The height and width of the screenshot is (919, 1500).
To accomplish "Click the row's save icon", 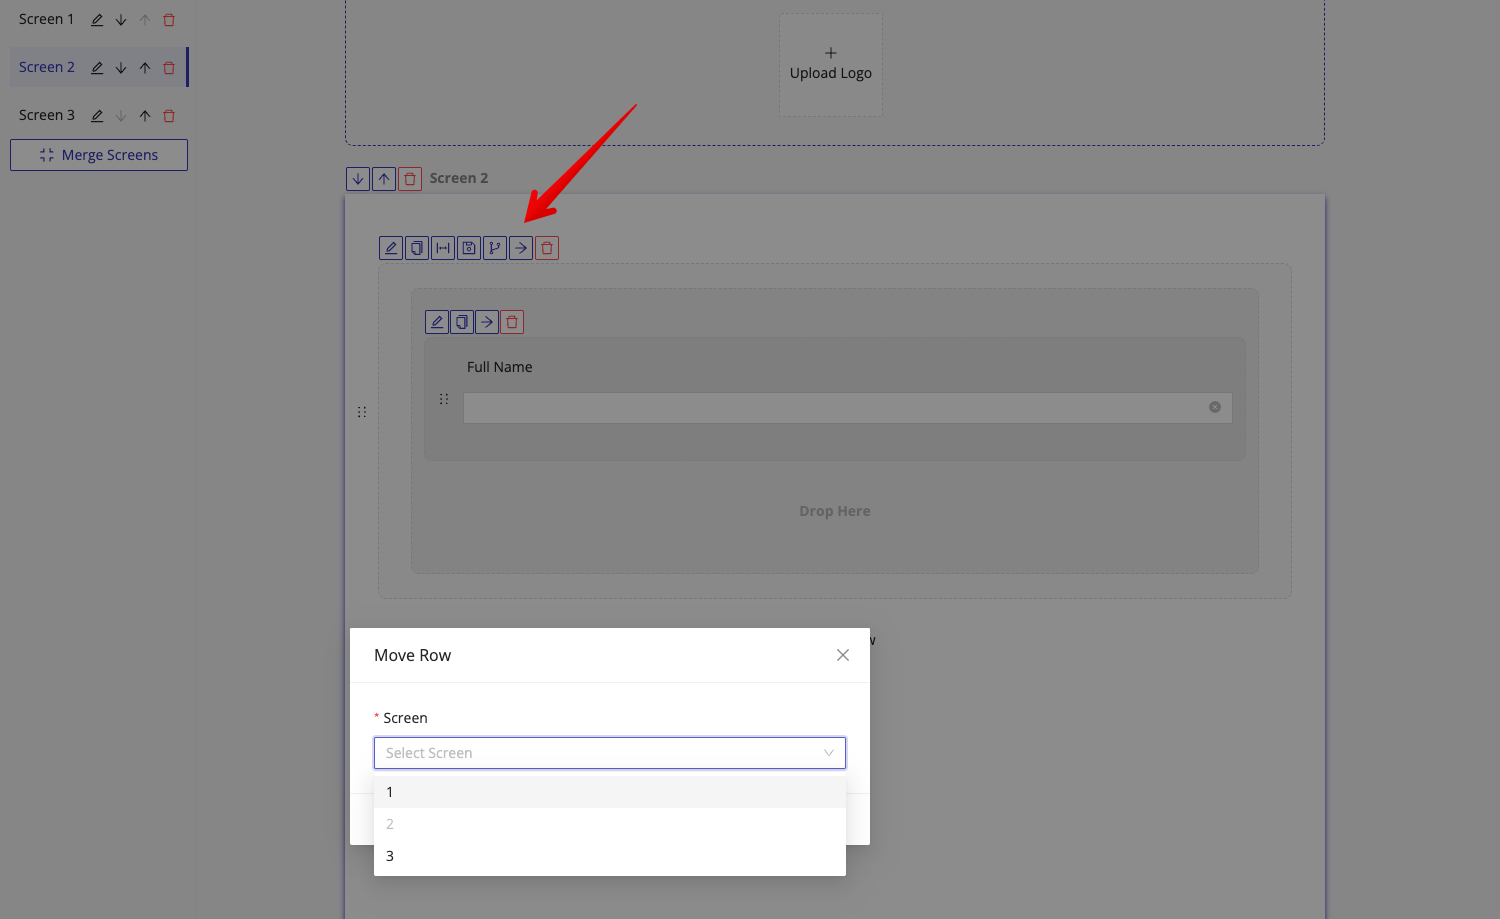I will (x=469, y=248).
